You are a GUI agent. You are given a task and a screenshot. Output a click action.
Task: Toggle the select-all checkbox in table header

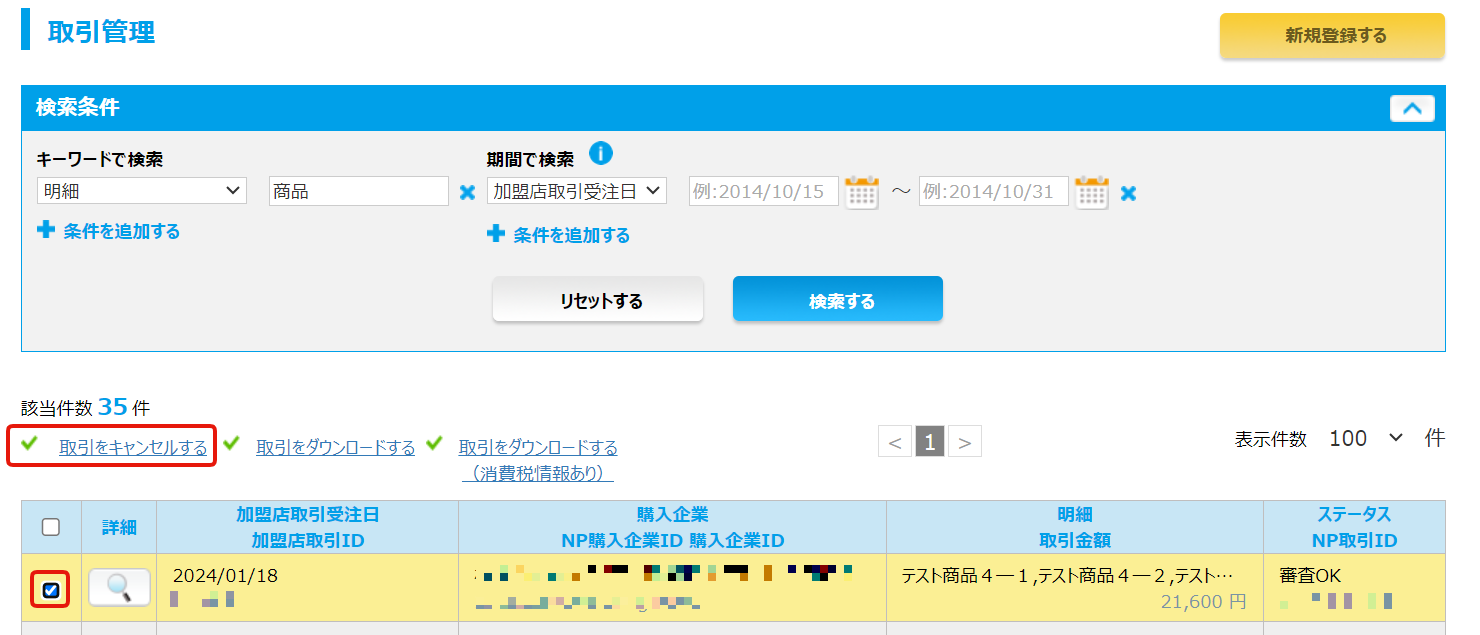point(51,527)
